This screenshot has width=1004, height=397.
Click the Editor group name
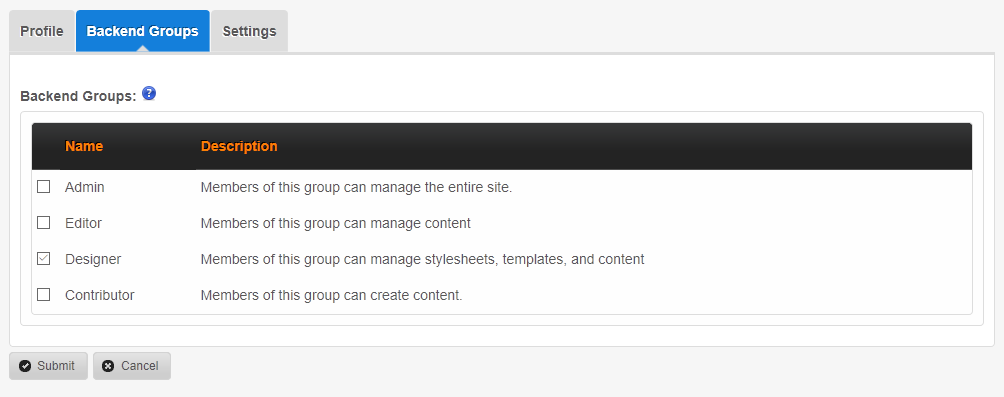pos(83,223)
